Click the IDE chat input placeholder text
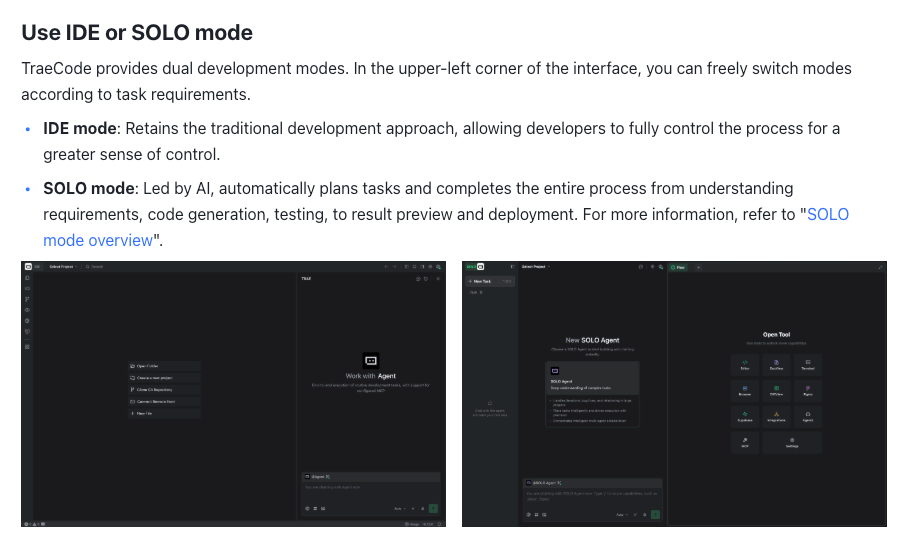 click(x=332, y=487)
